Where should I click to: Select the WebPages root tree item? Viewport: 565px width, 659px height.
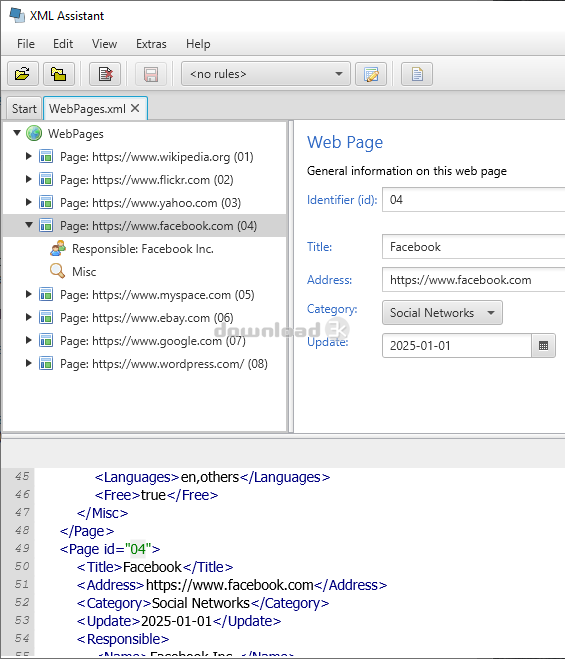[x=76, y=134]
